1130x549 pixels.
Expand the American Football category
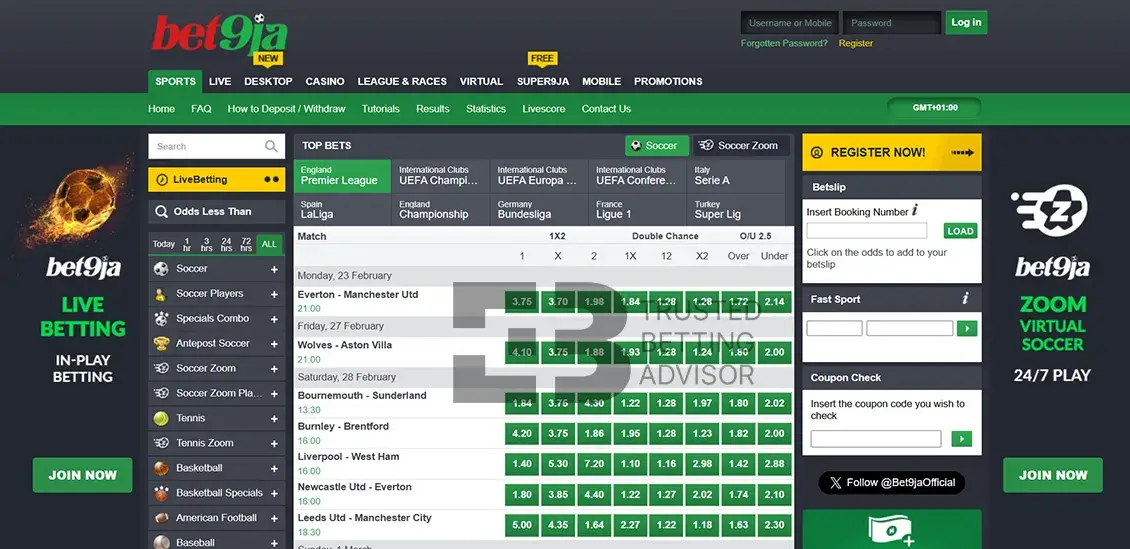pos(274,518)
